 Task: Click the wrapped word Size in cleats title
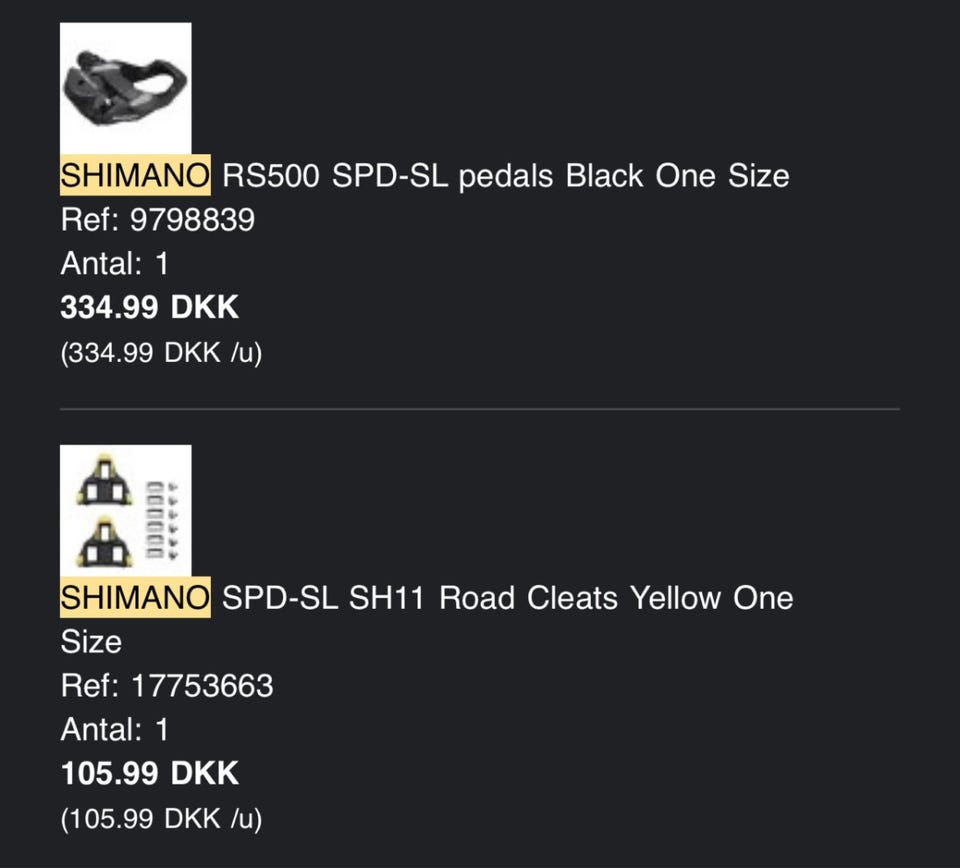[90, 642]
